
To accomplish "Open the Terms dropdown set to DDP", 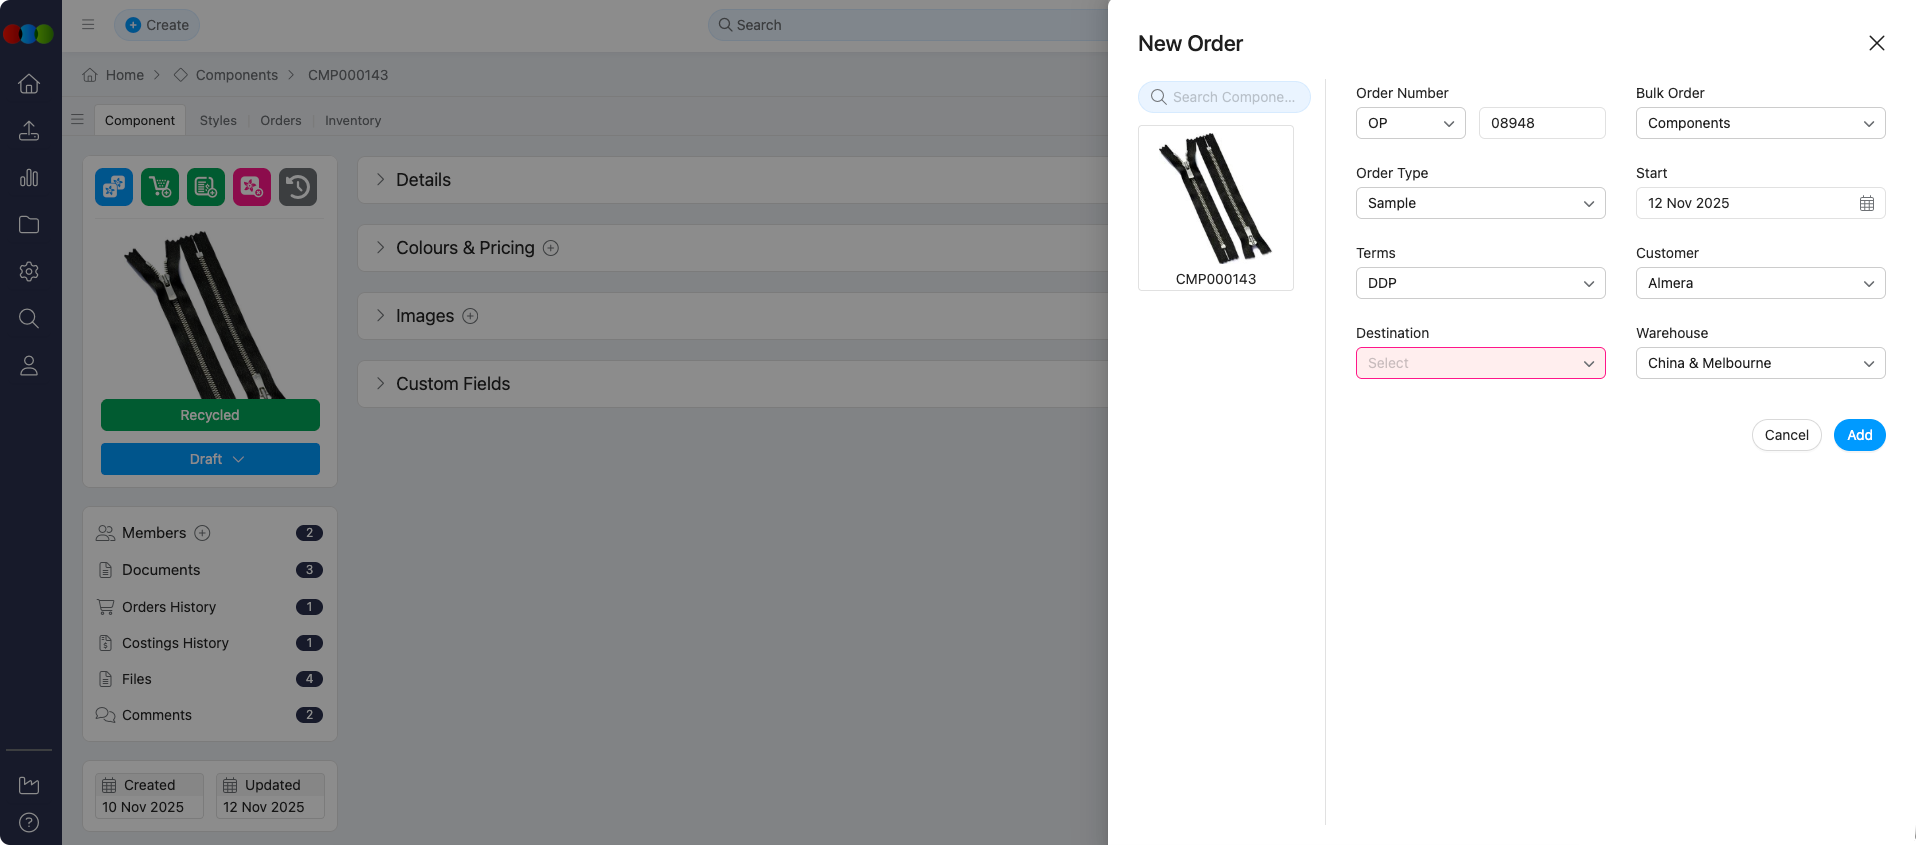I will [x=1479, y=283].
